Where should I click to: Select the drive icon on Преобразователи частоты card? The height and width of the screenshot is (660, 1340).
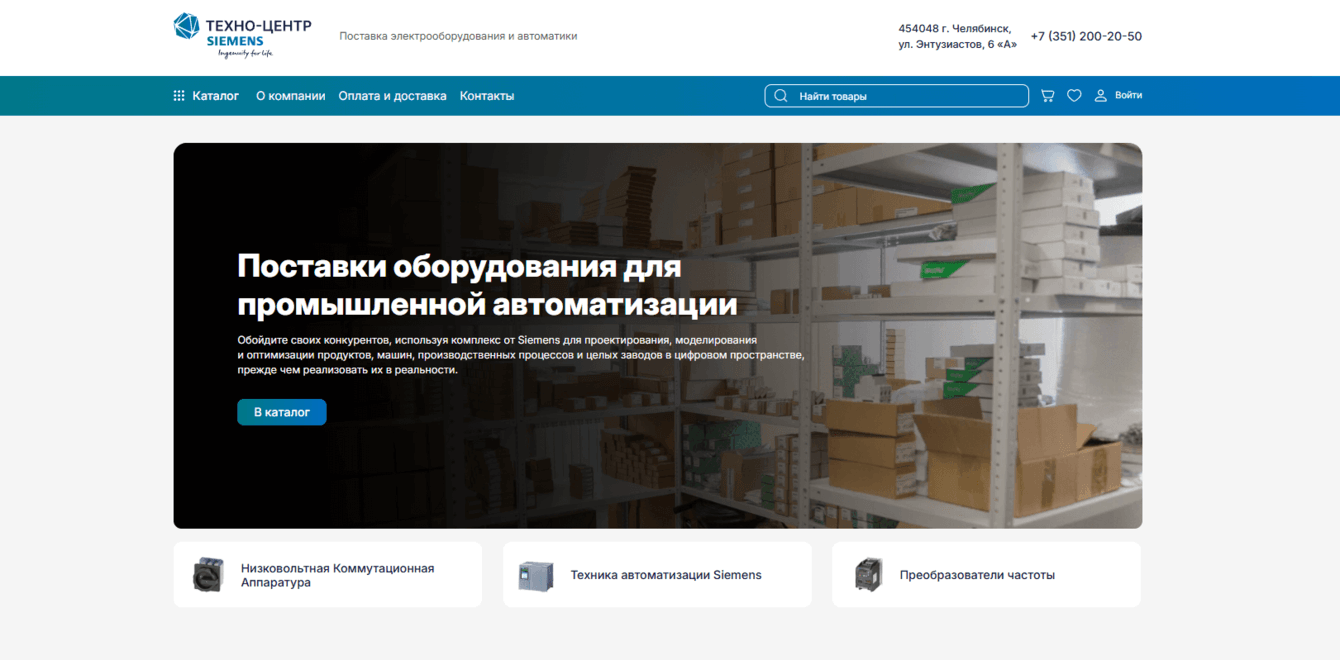click(x=866, y=574)
